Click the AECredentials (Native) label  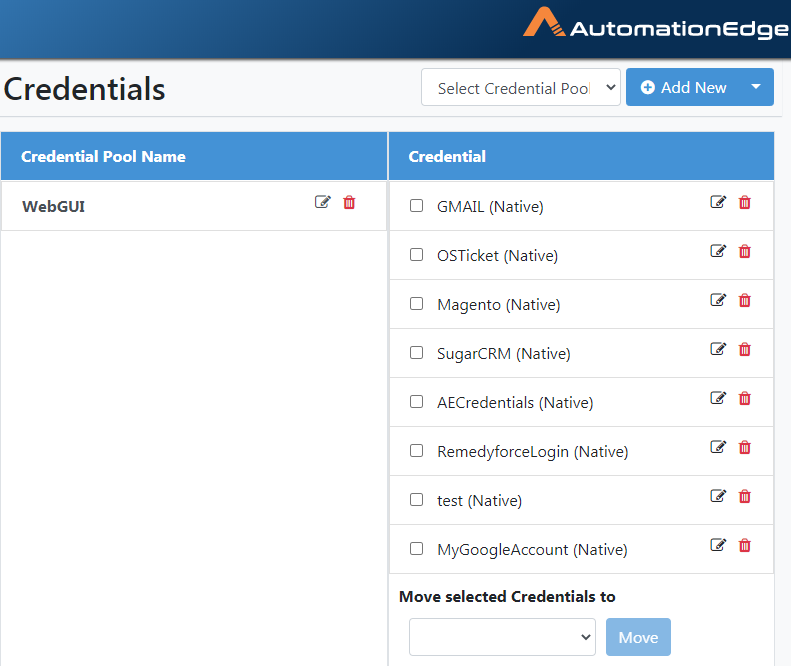515,402
